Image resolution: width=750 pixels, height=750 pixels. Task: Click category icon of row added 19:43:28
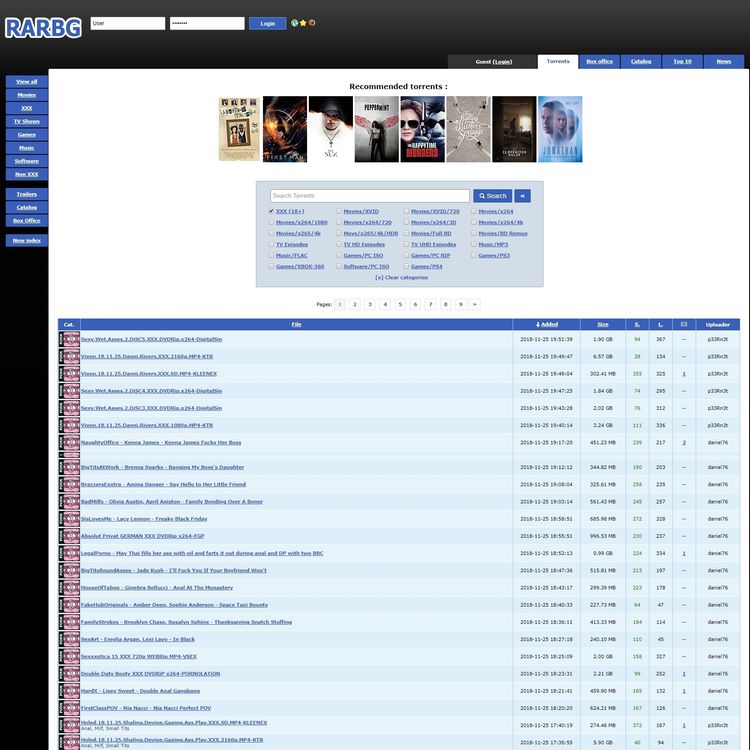click(69, 408)
